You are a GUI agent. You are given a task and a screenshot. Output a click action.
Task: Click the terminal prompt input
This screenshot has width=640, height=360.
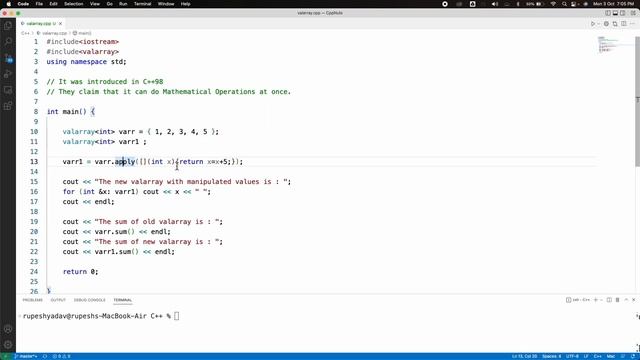(176, 316)
